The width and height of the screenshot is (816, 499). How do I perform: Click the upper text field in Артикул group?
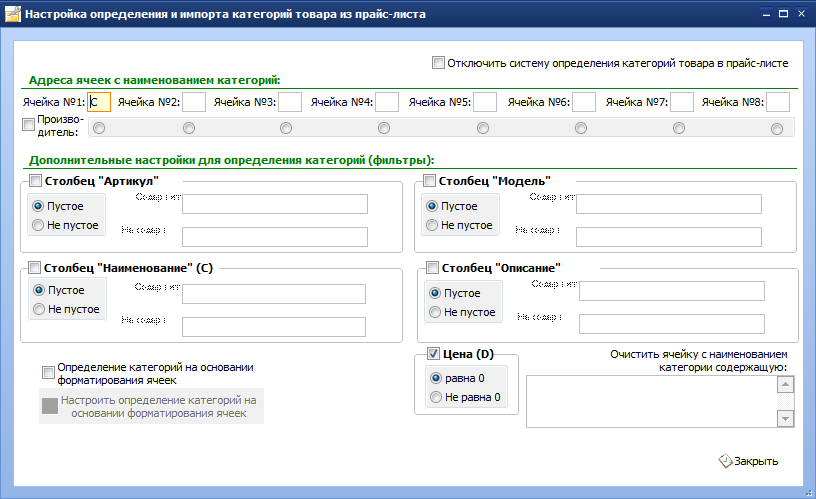275,204
